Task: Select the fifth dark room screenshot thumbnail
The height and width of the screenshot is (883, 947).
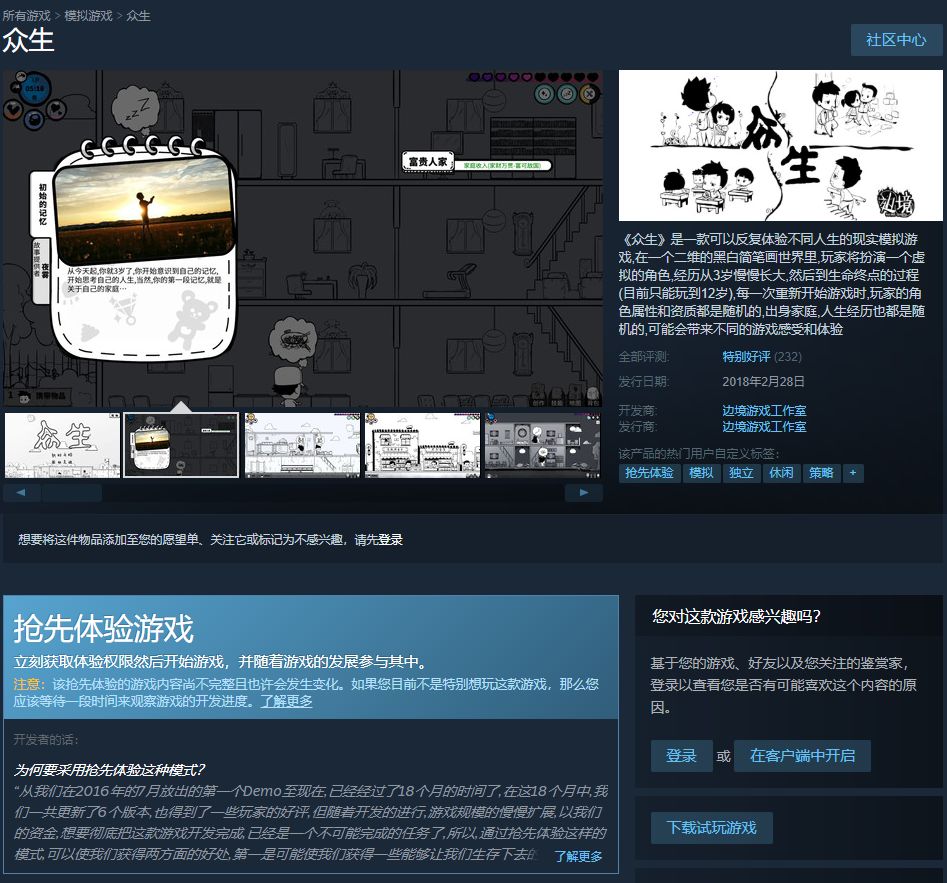Action: tap(542, 445)
